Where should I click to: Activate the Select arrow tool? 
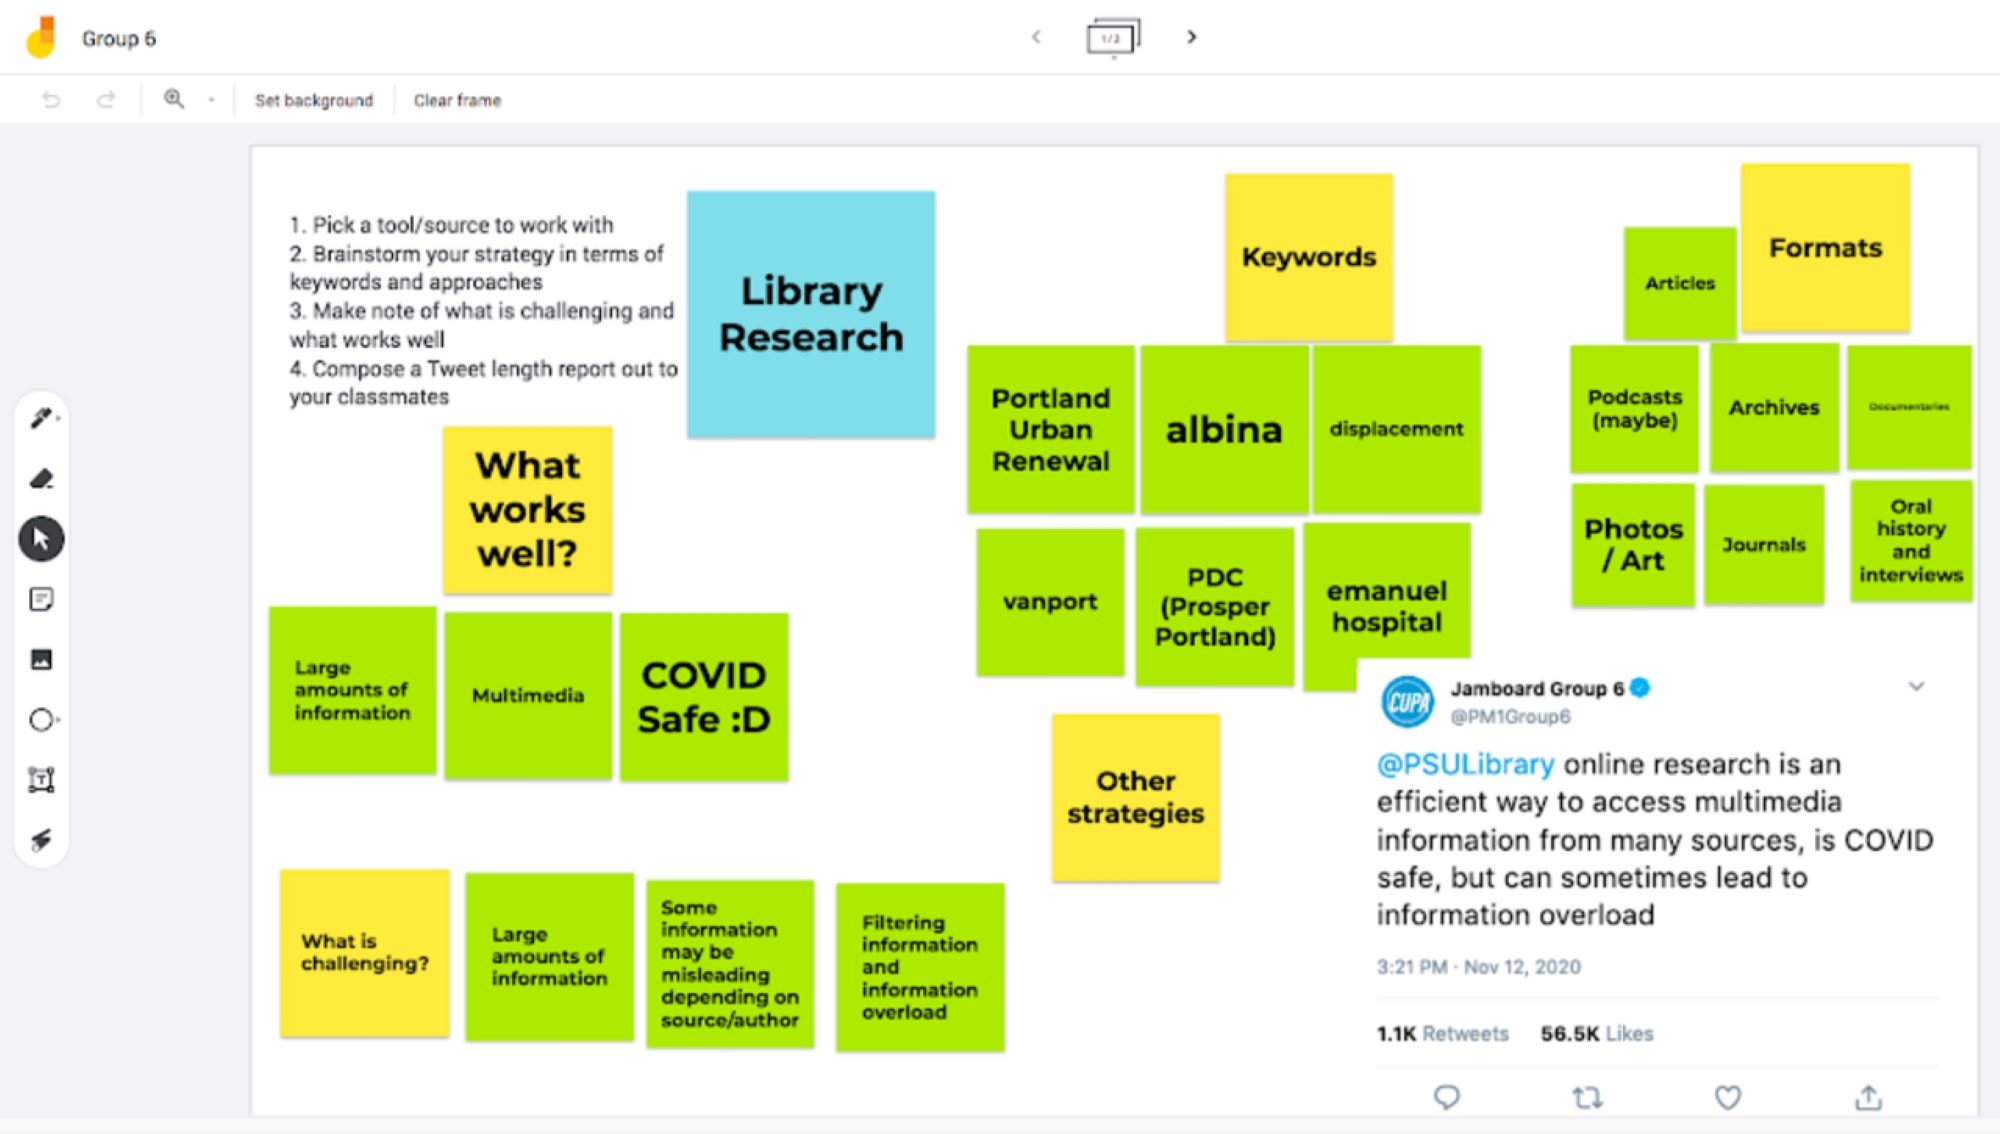coord(41,539)
